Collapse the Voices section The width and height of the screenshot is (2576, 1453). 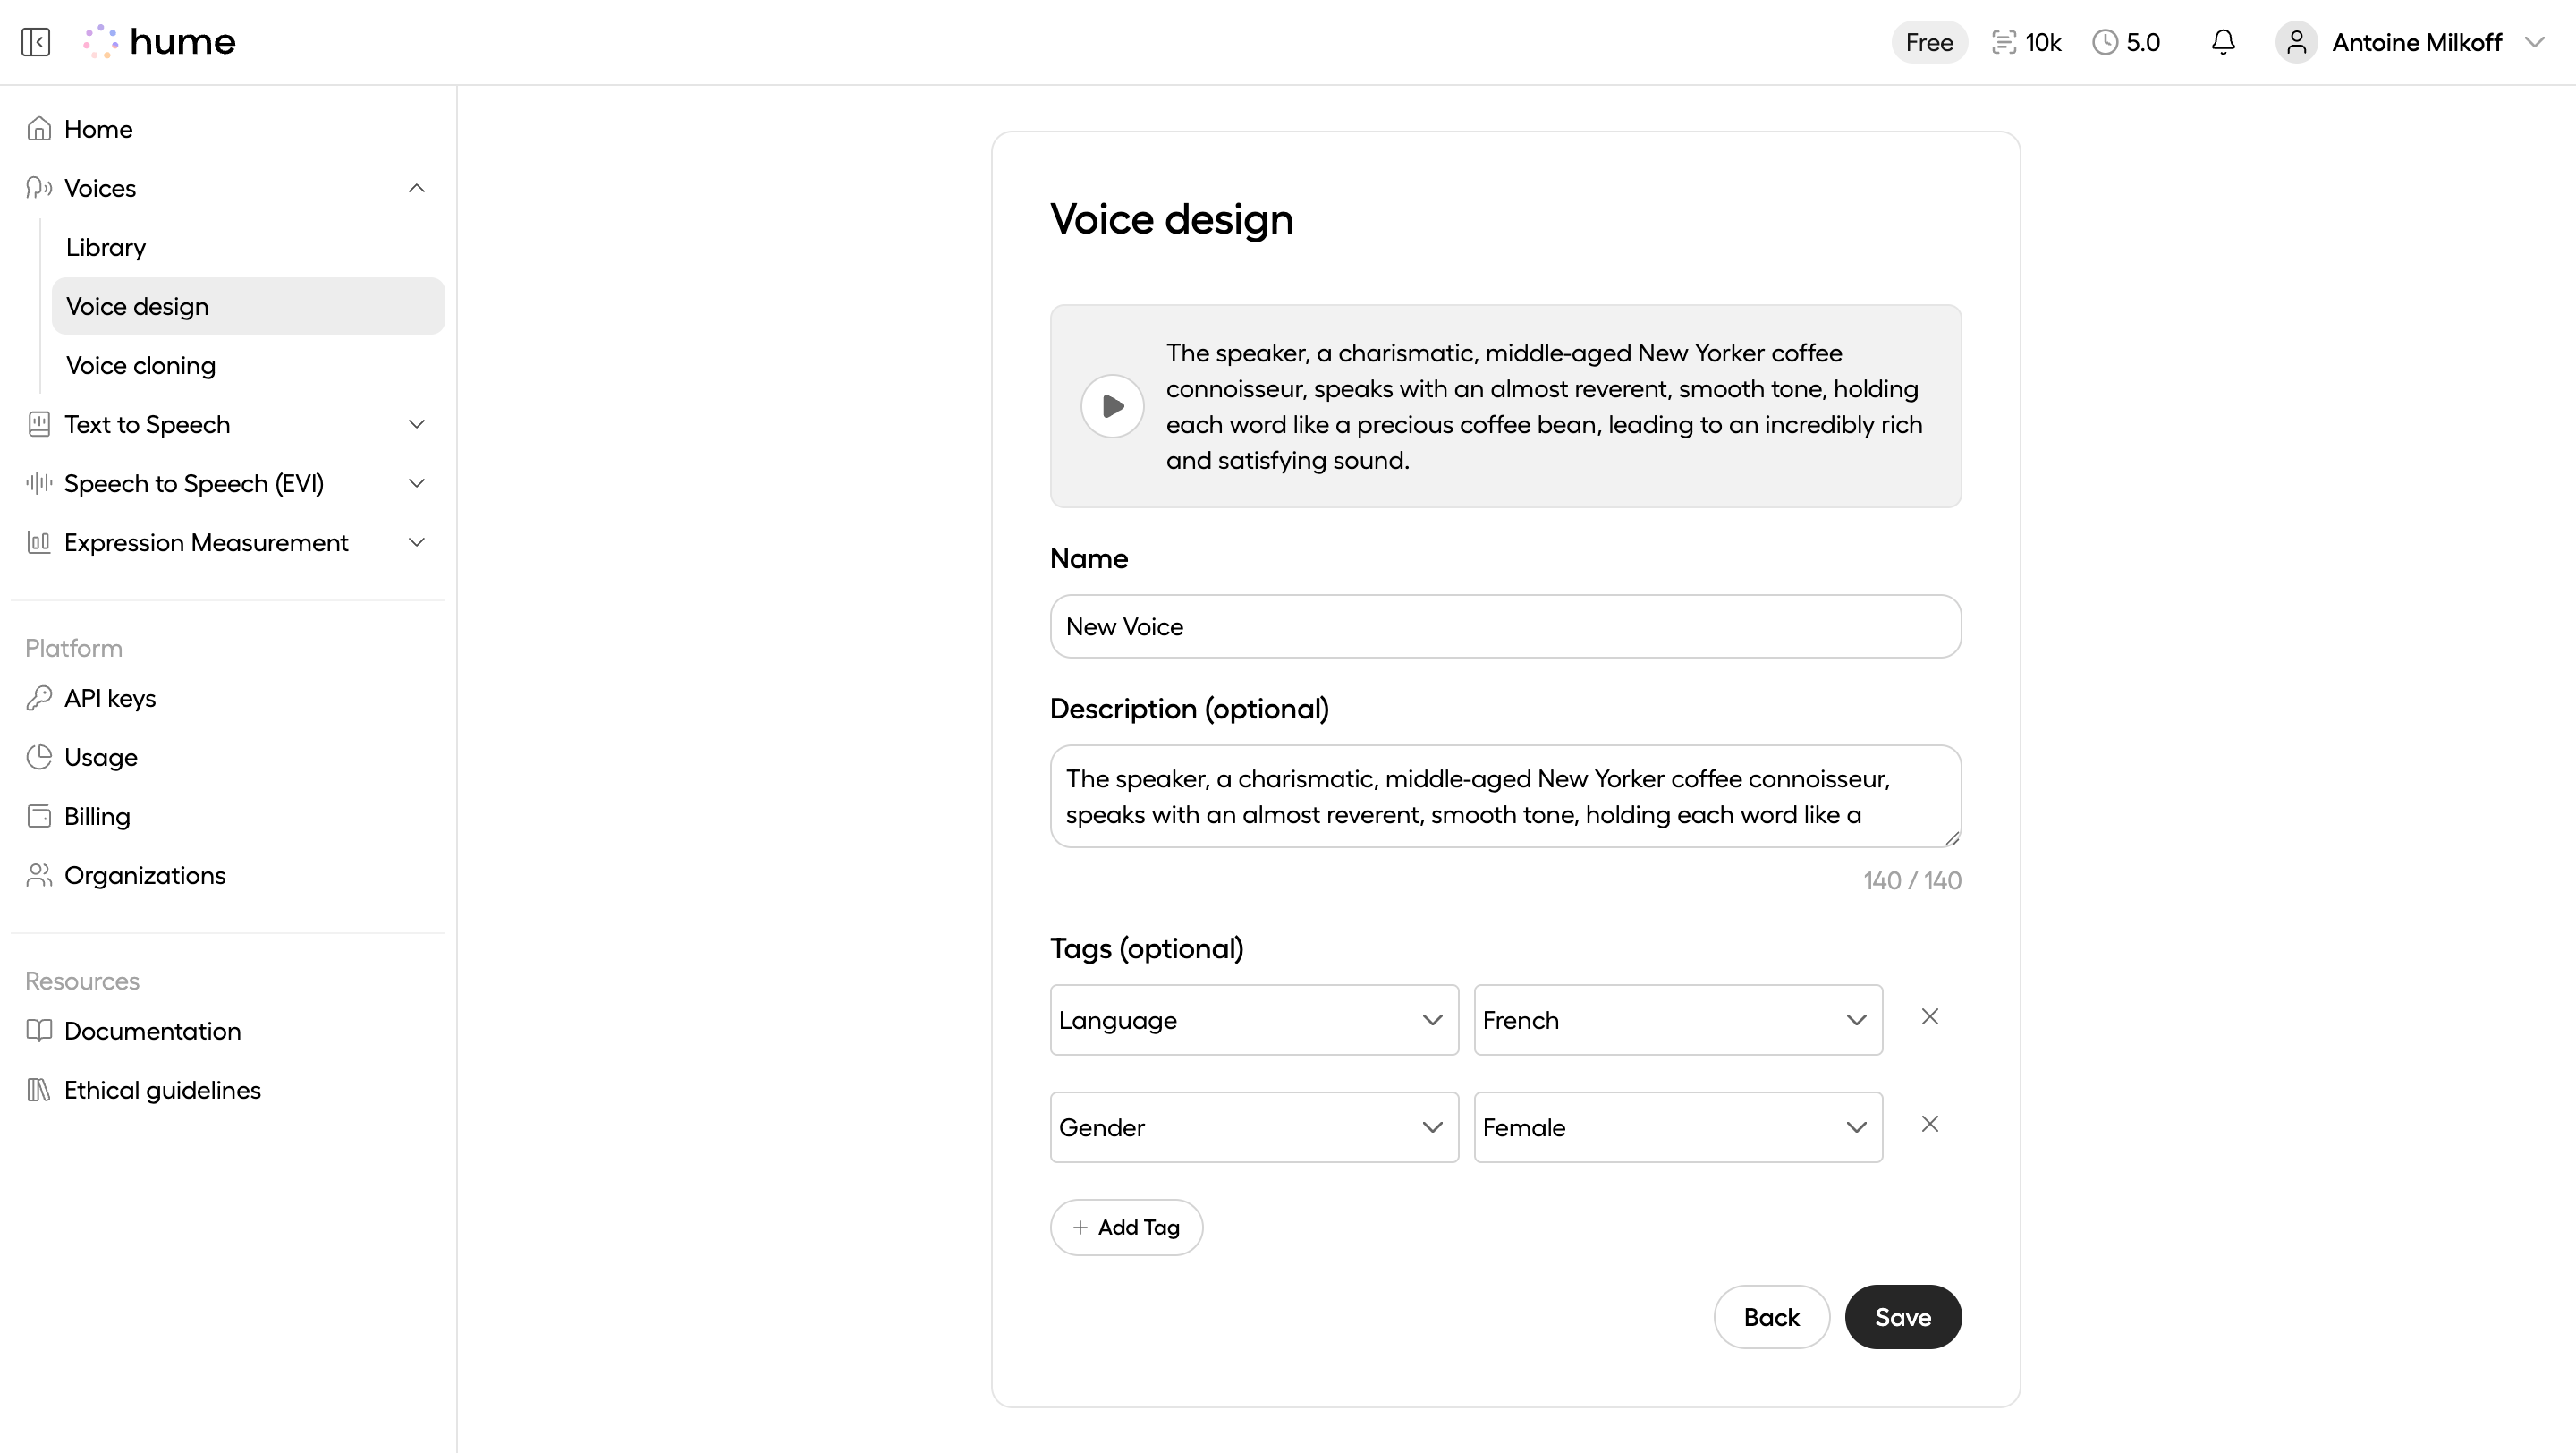416,188
